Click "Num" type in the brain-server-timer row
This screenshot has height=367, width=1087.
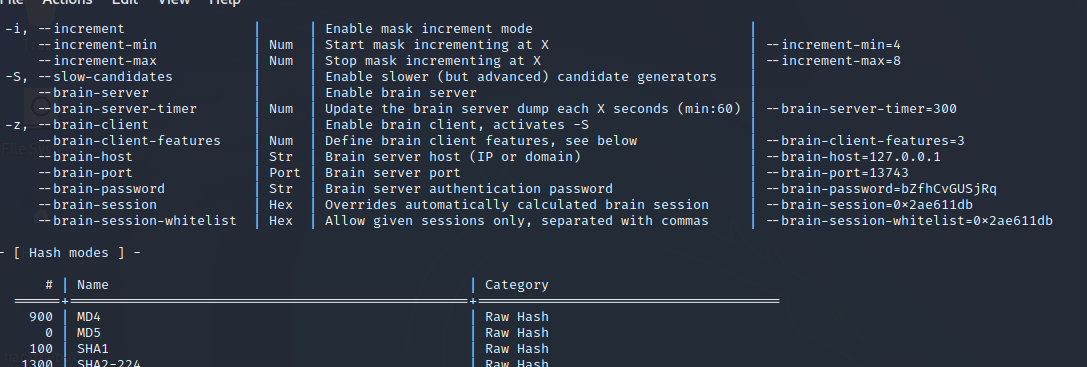[x=281, y=109]
